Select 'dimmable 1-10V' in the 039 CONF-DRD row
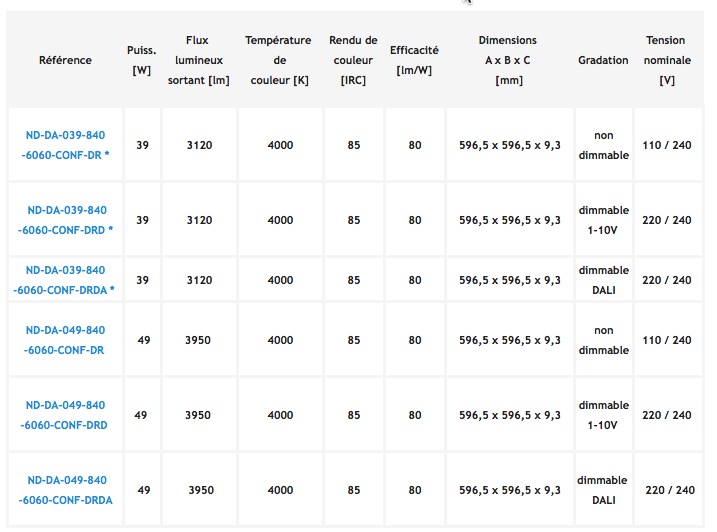717x532 pixels. click(x=604, y=220)
